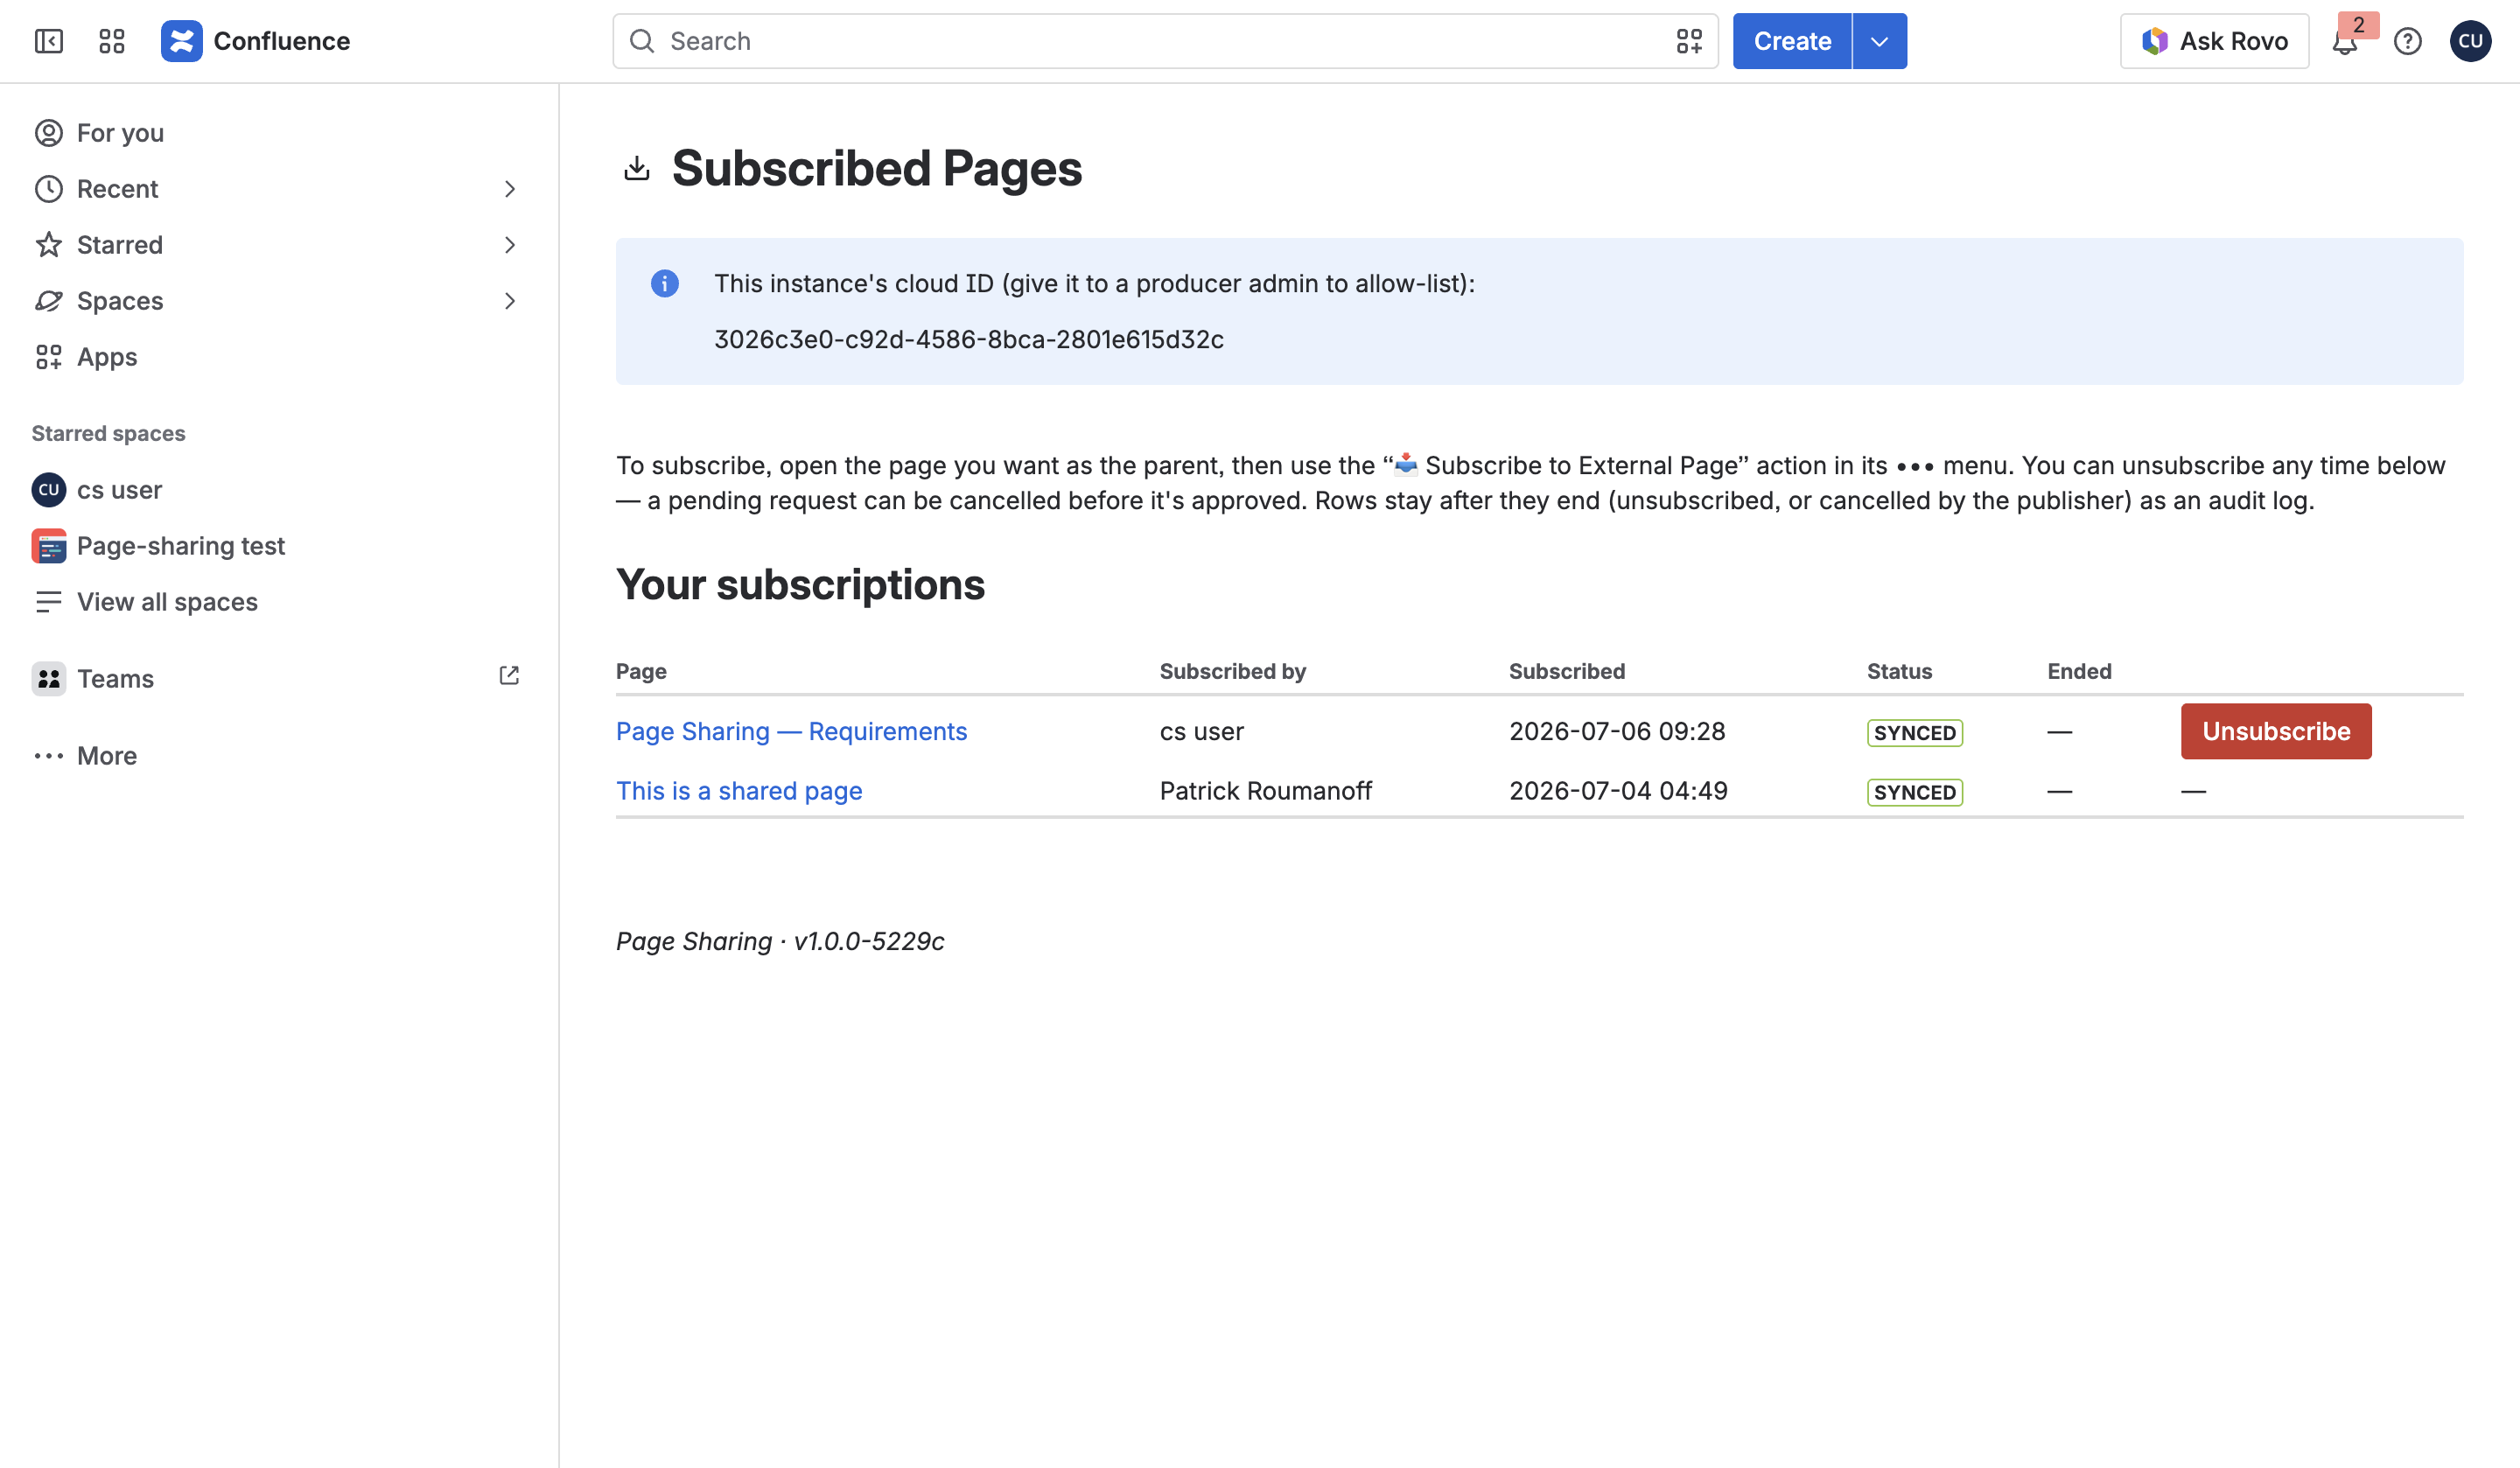The image size is (2520, 1468).
Task: Click the Teams external link icon
Action: 509,676
